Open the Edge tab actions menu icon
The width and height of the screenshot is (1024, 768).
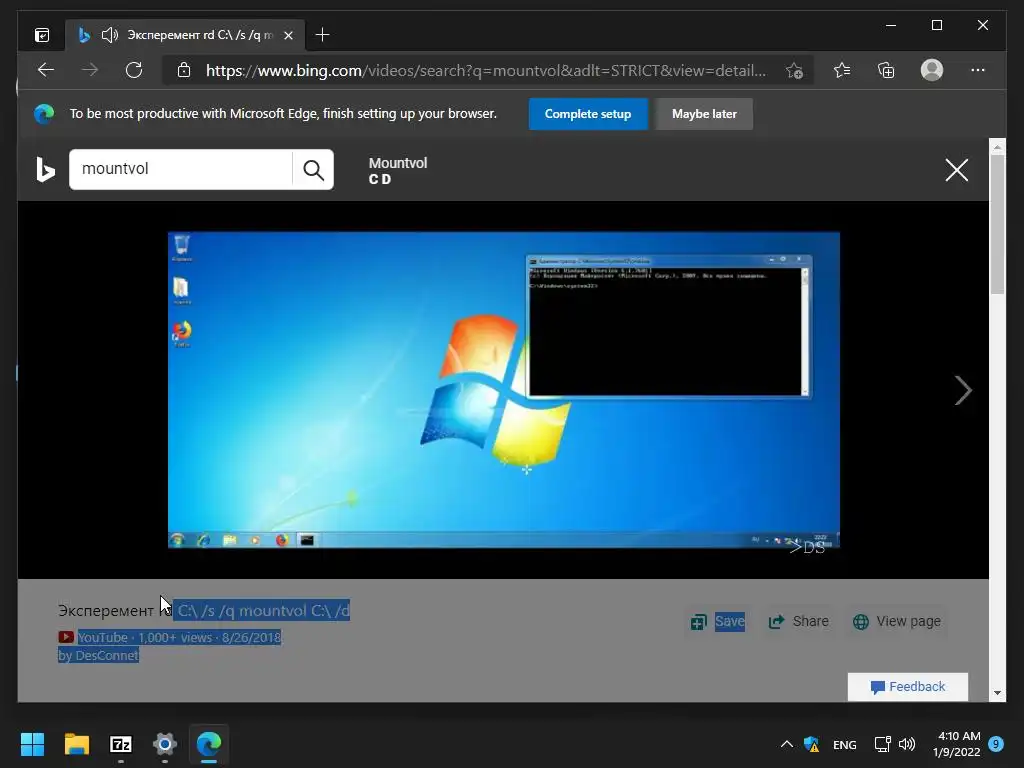point(42,35)
